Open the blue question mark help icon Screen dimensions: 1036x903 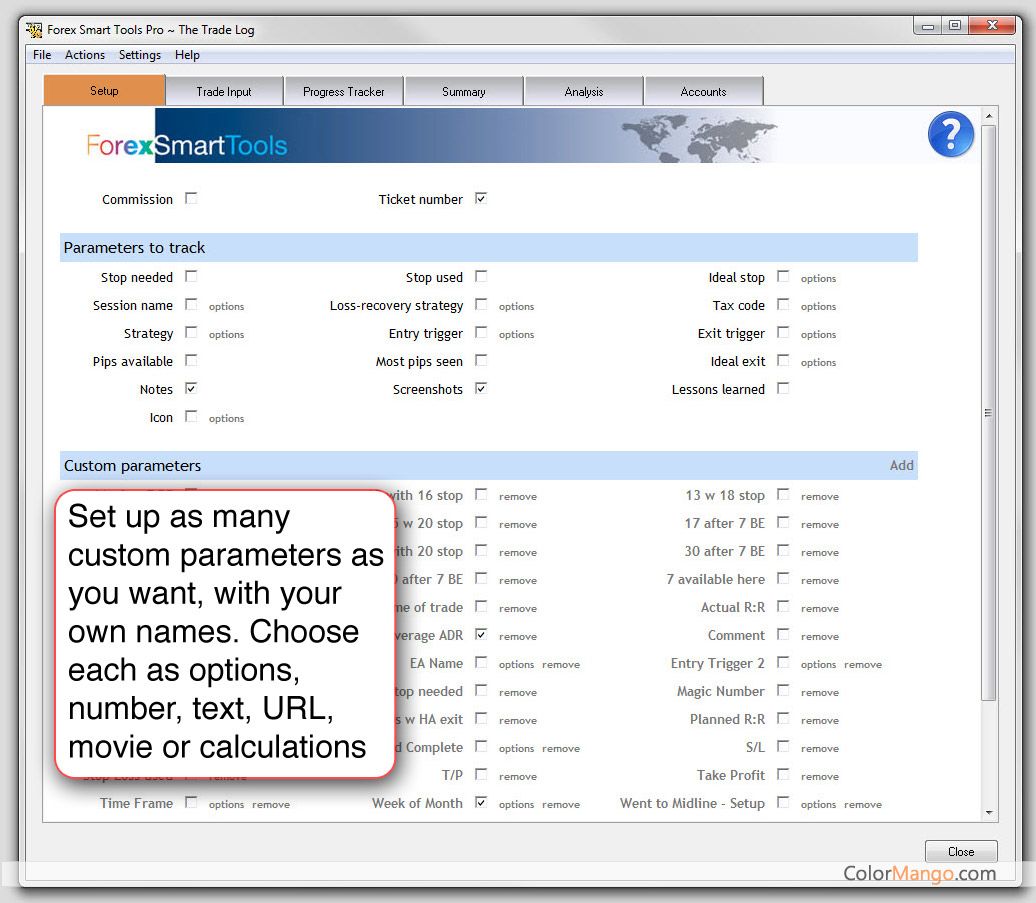[950, 135]
